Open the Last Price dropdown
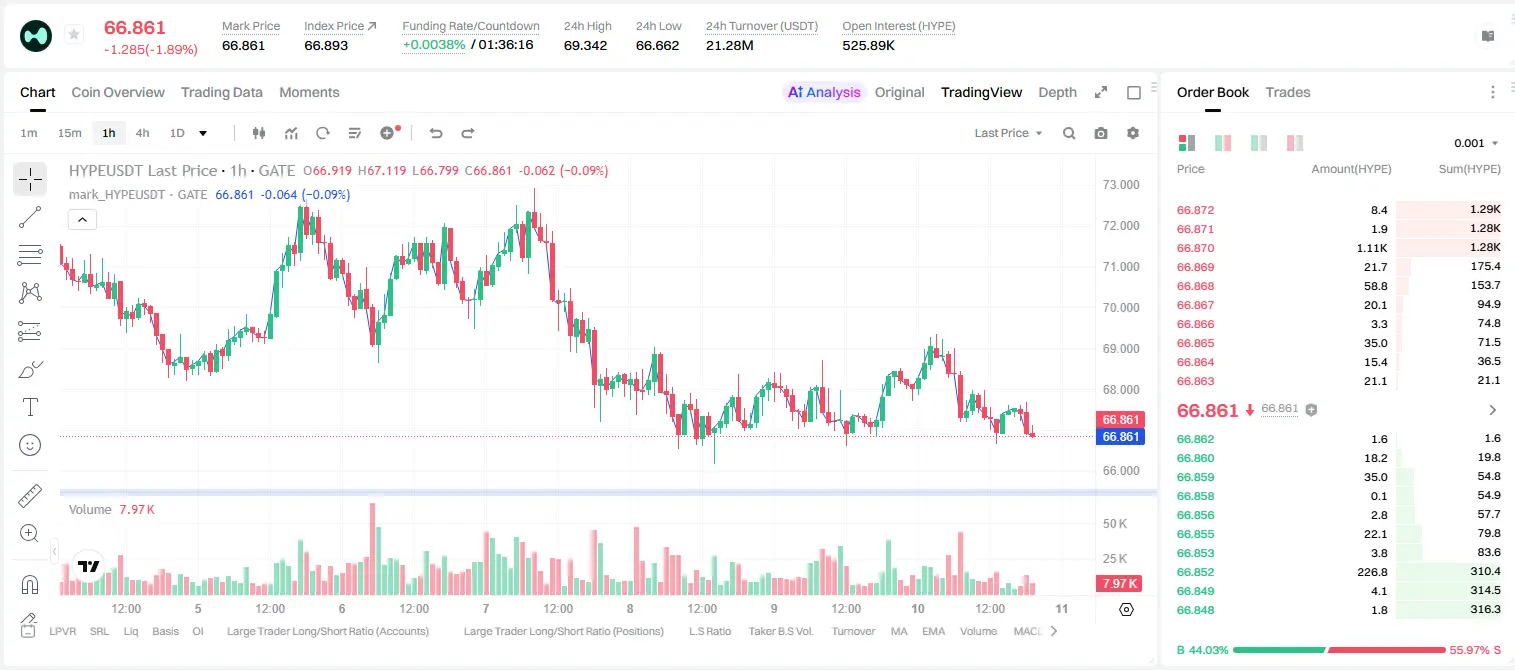 1008,133
